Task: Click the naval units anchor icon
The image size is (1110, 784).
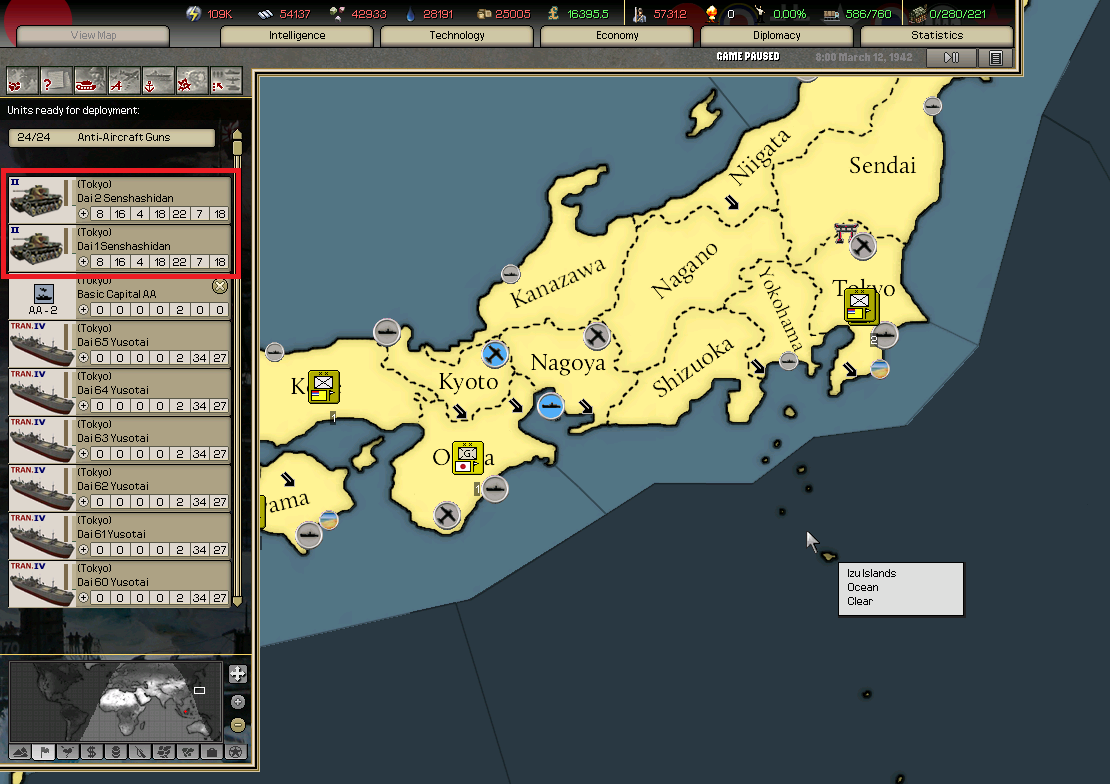Action: 157,79
